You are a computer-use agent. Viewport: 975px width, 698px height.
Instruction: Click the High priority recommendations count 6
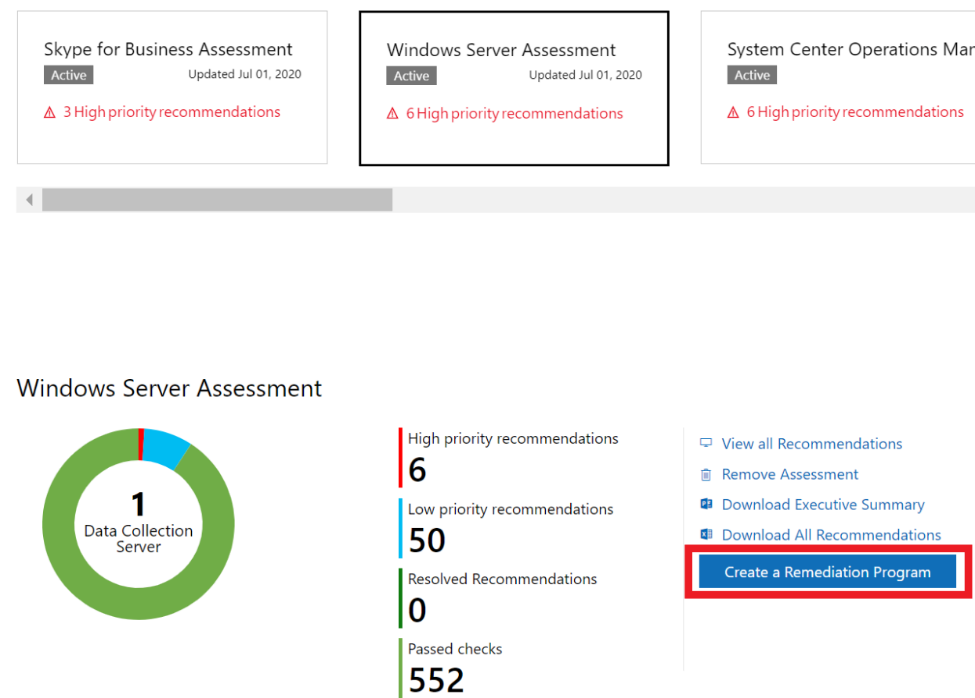point(417,469)
